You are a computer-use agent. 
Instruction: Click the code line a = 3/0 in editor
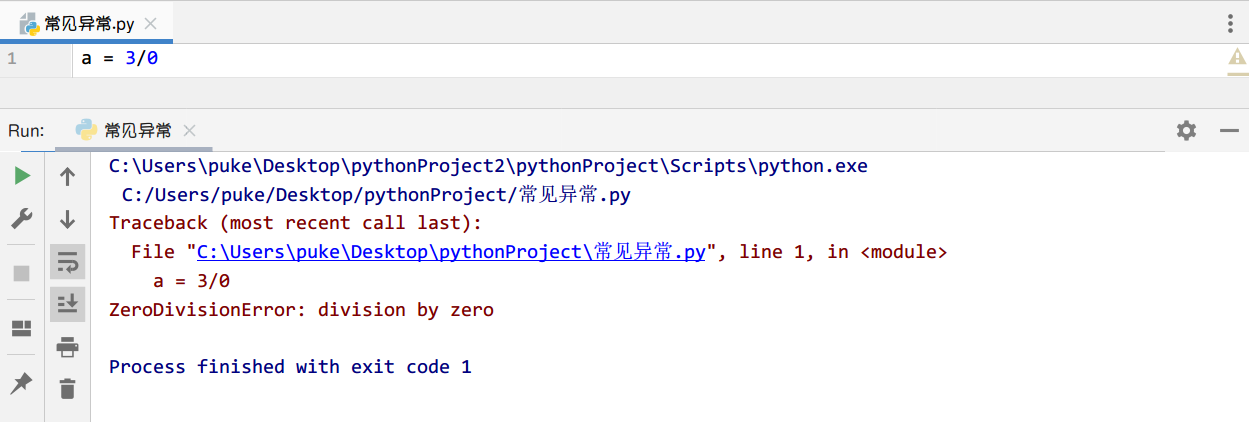(x=120, y=59)
